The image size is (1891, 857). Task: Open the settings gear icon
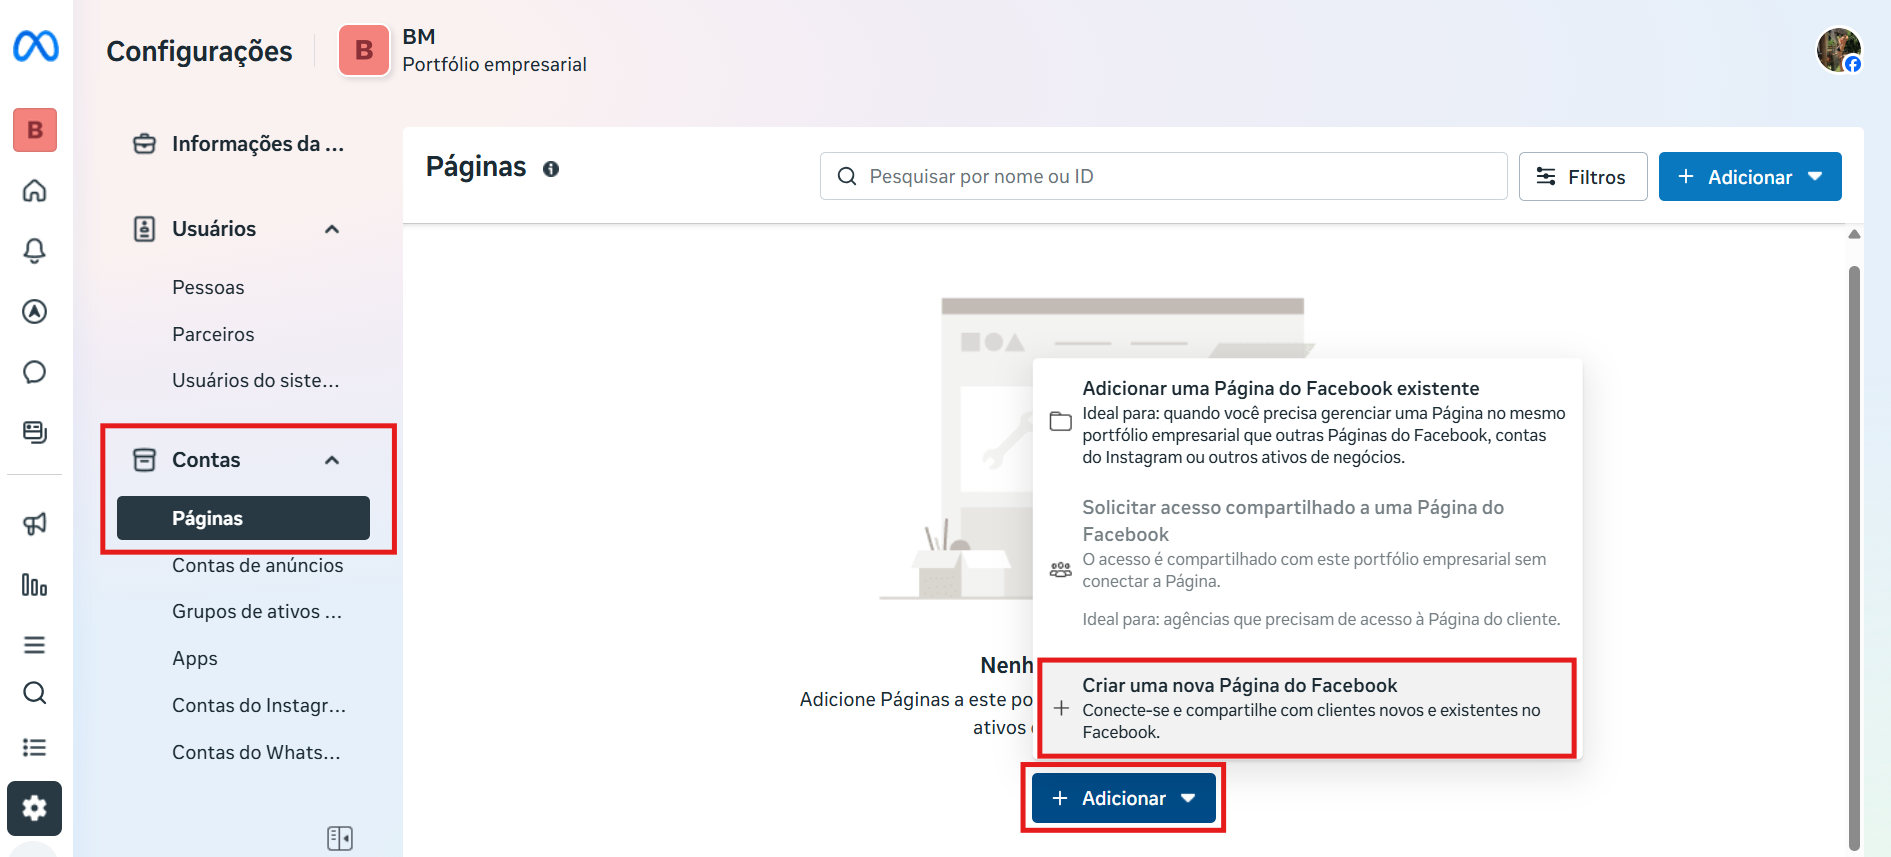35,808
